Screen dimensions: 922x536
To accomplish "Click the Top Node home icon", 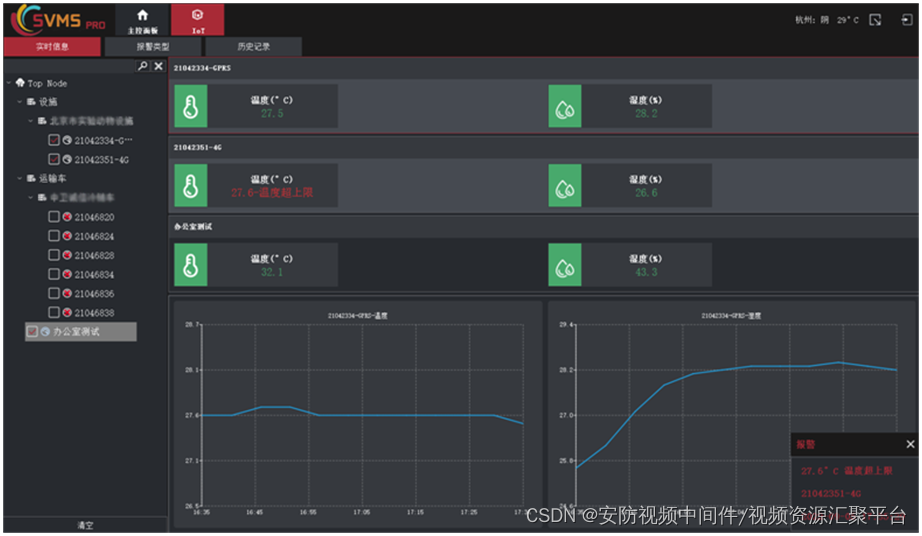I will pyautogui.click(x=20, y=83).
